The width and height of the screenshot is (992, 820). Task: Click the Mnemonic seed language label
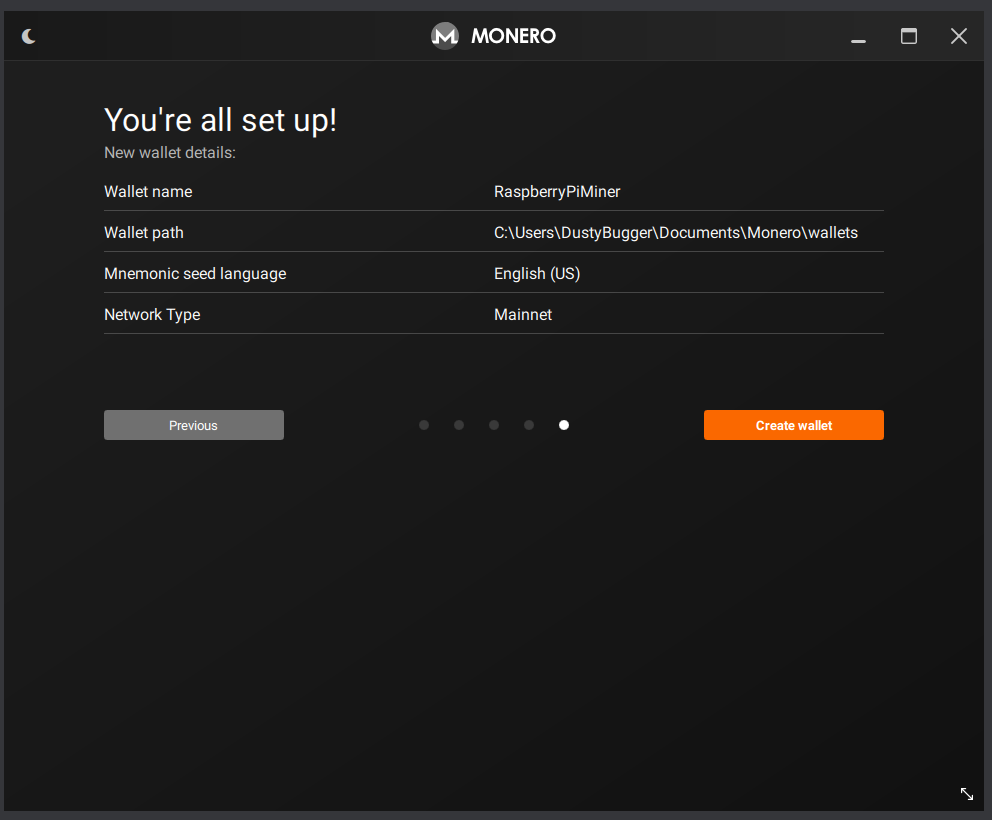pos(195,274)
